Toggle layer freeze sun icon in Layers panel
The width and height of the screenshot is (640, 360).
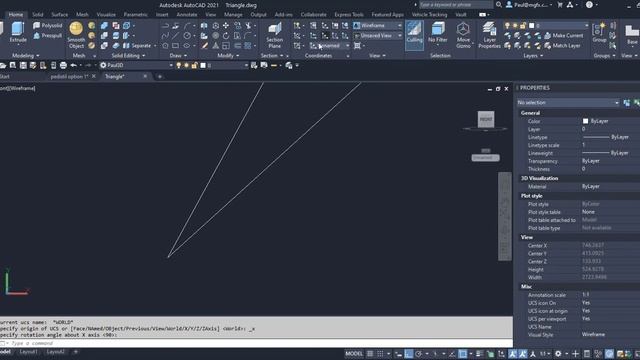click(515, 25)
